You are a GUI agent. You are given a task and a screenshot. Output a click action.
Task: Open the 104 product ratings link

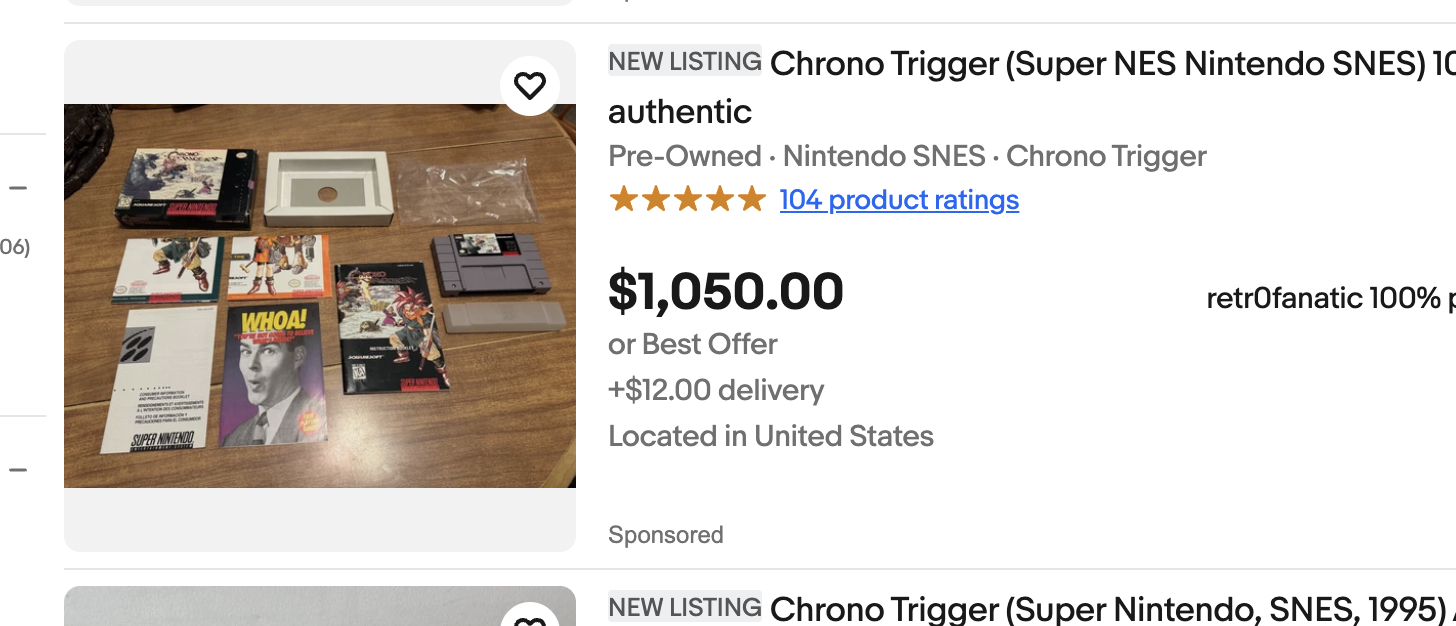(899, 200)
